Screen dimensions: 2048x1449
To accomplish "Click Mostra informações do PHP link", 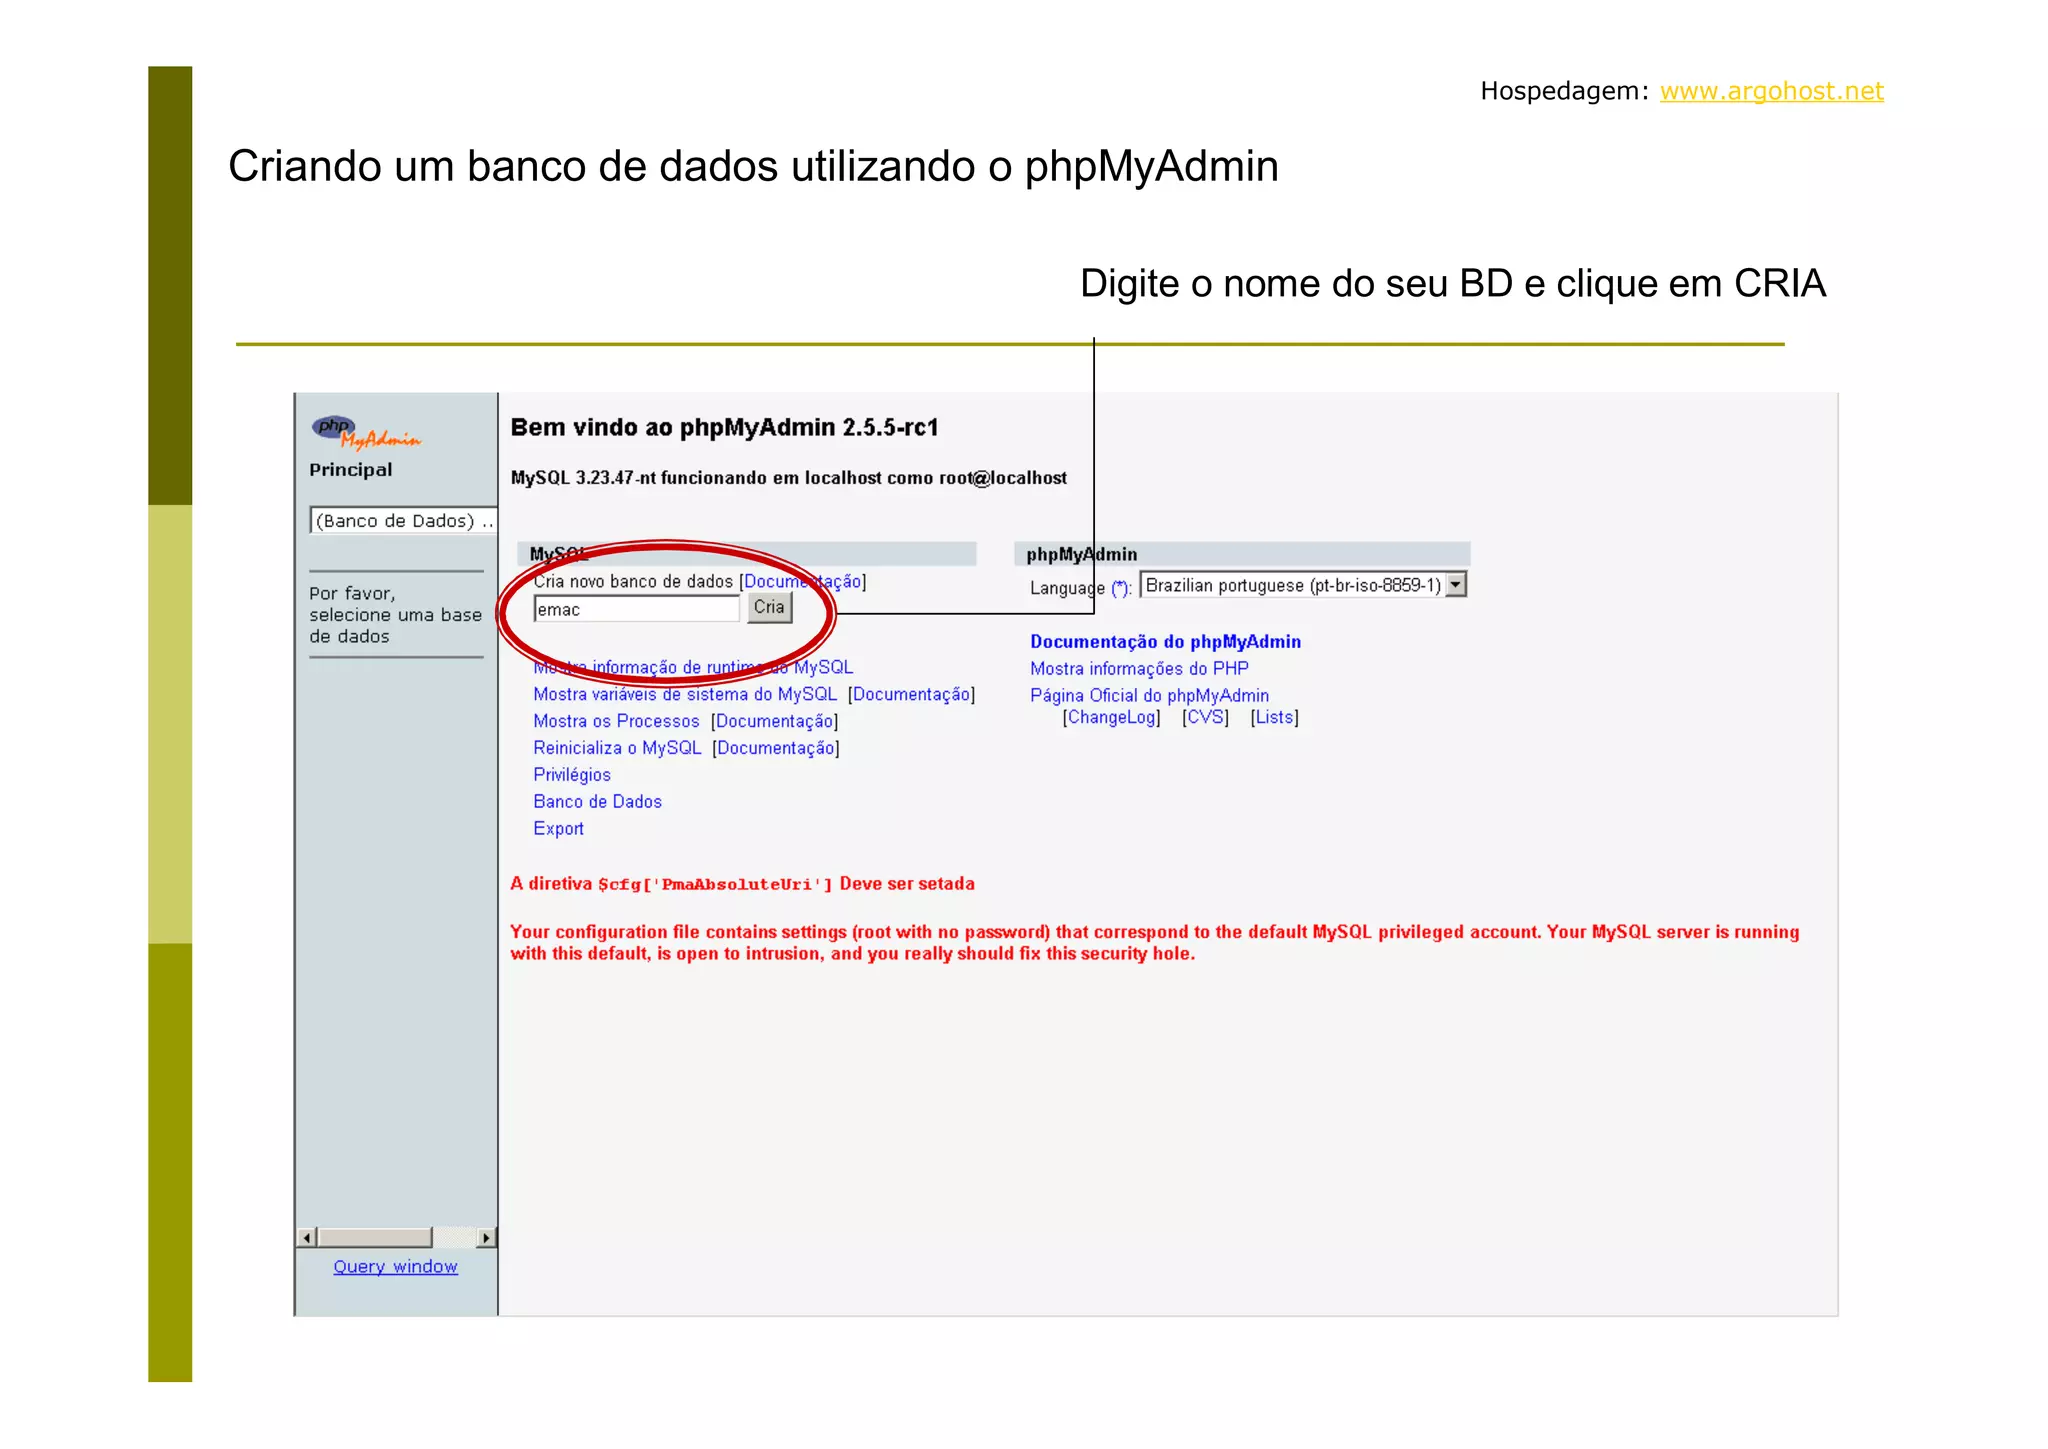I will coord(1139,669).
